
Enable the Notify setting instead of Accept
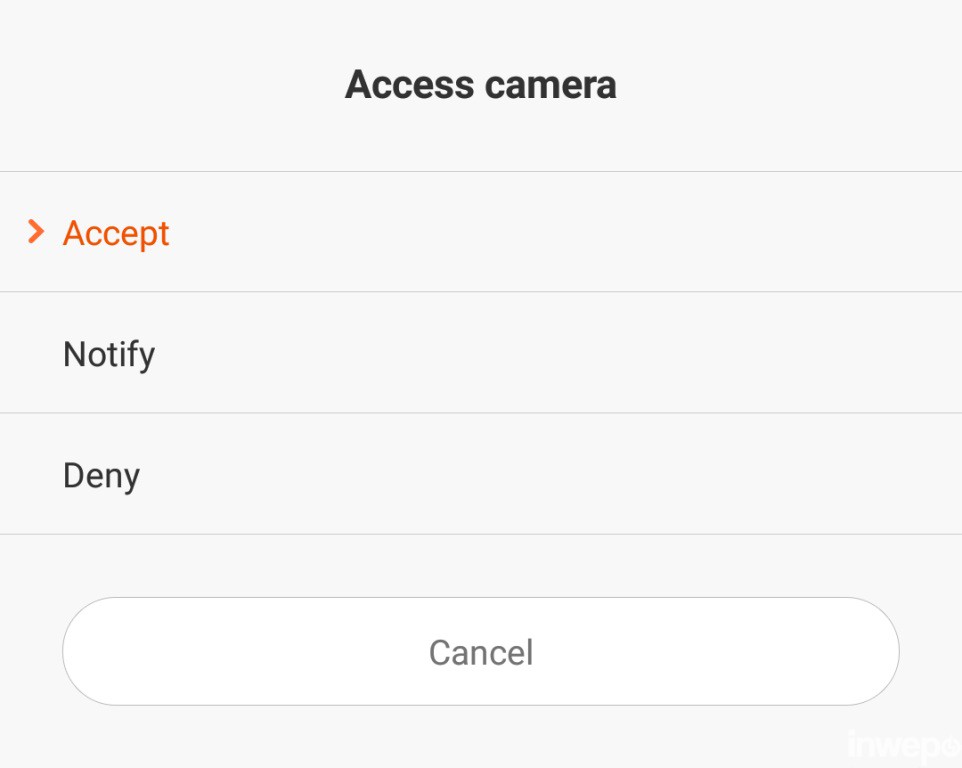tap(109, 353)
